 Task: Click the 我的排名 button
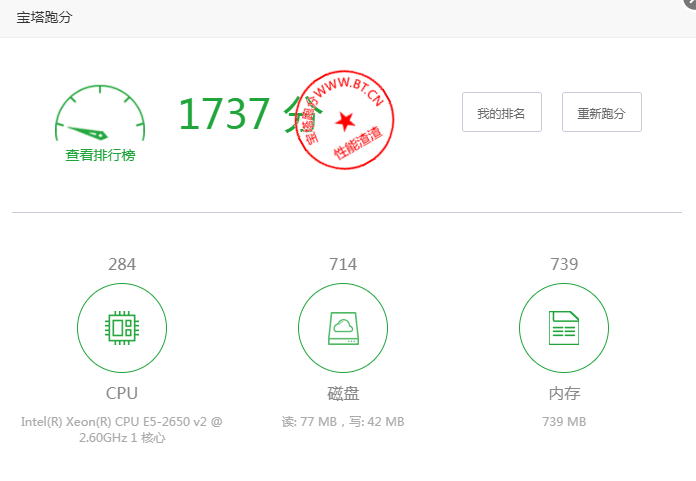click(x=501, y=113)
